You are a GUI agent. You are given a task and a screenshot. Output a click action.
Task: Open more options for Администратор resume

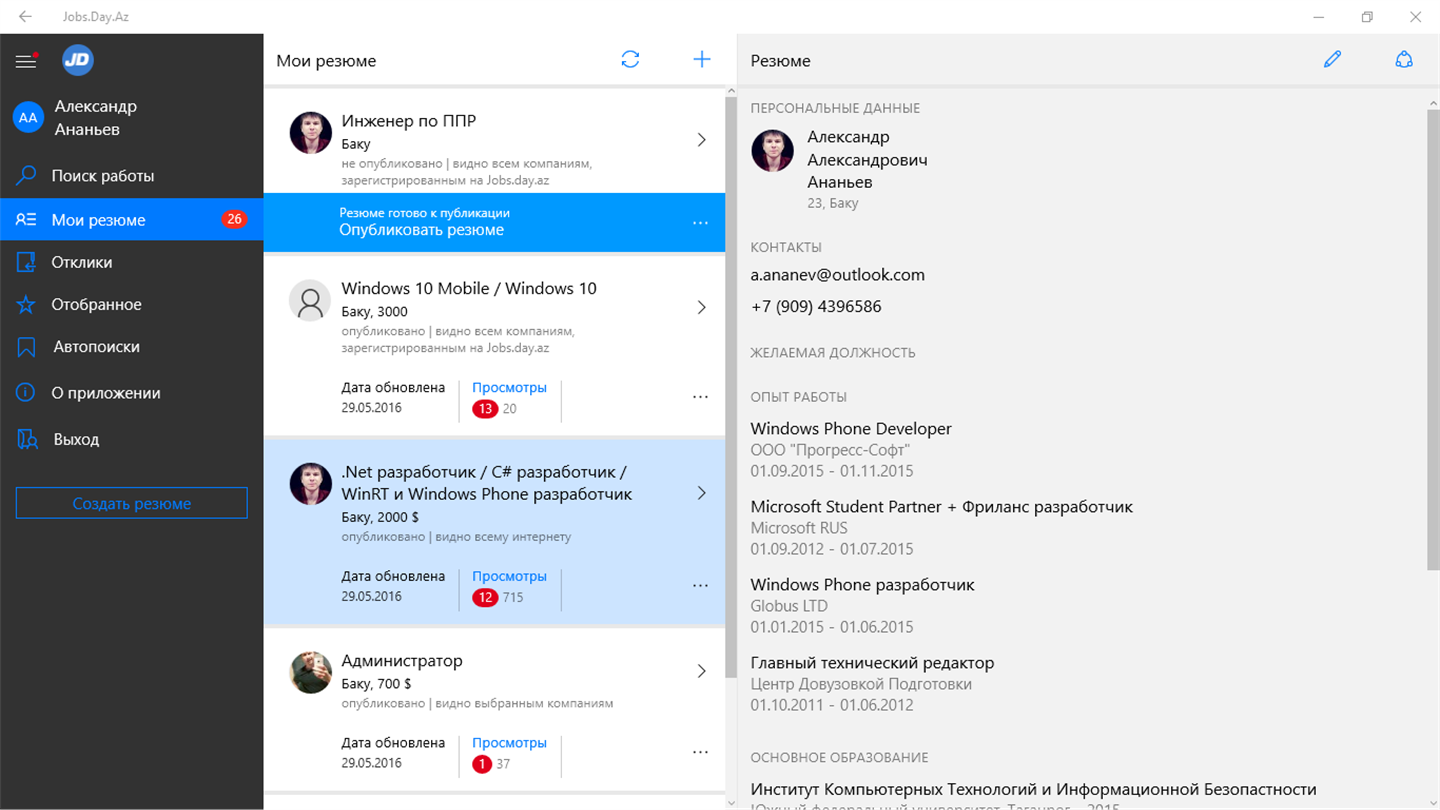click(700, 752)
